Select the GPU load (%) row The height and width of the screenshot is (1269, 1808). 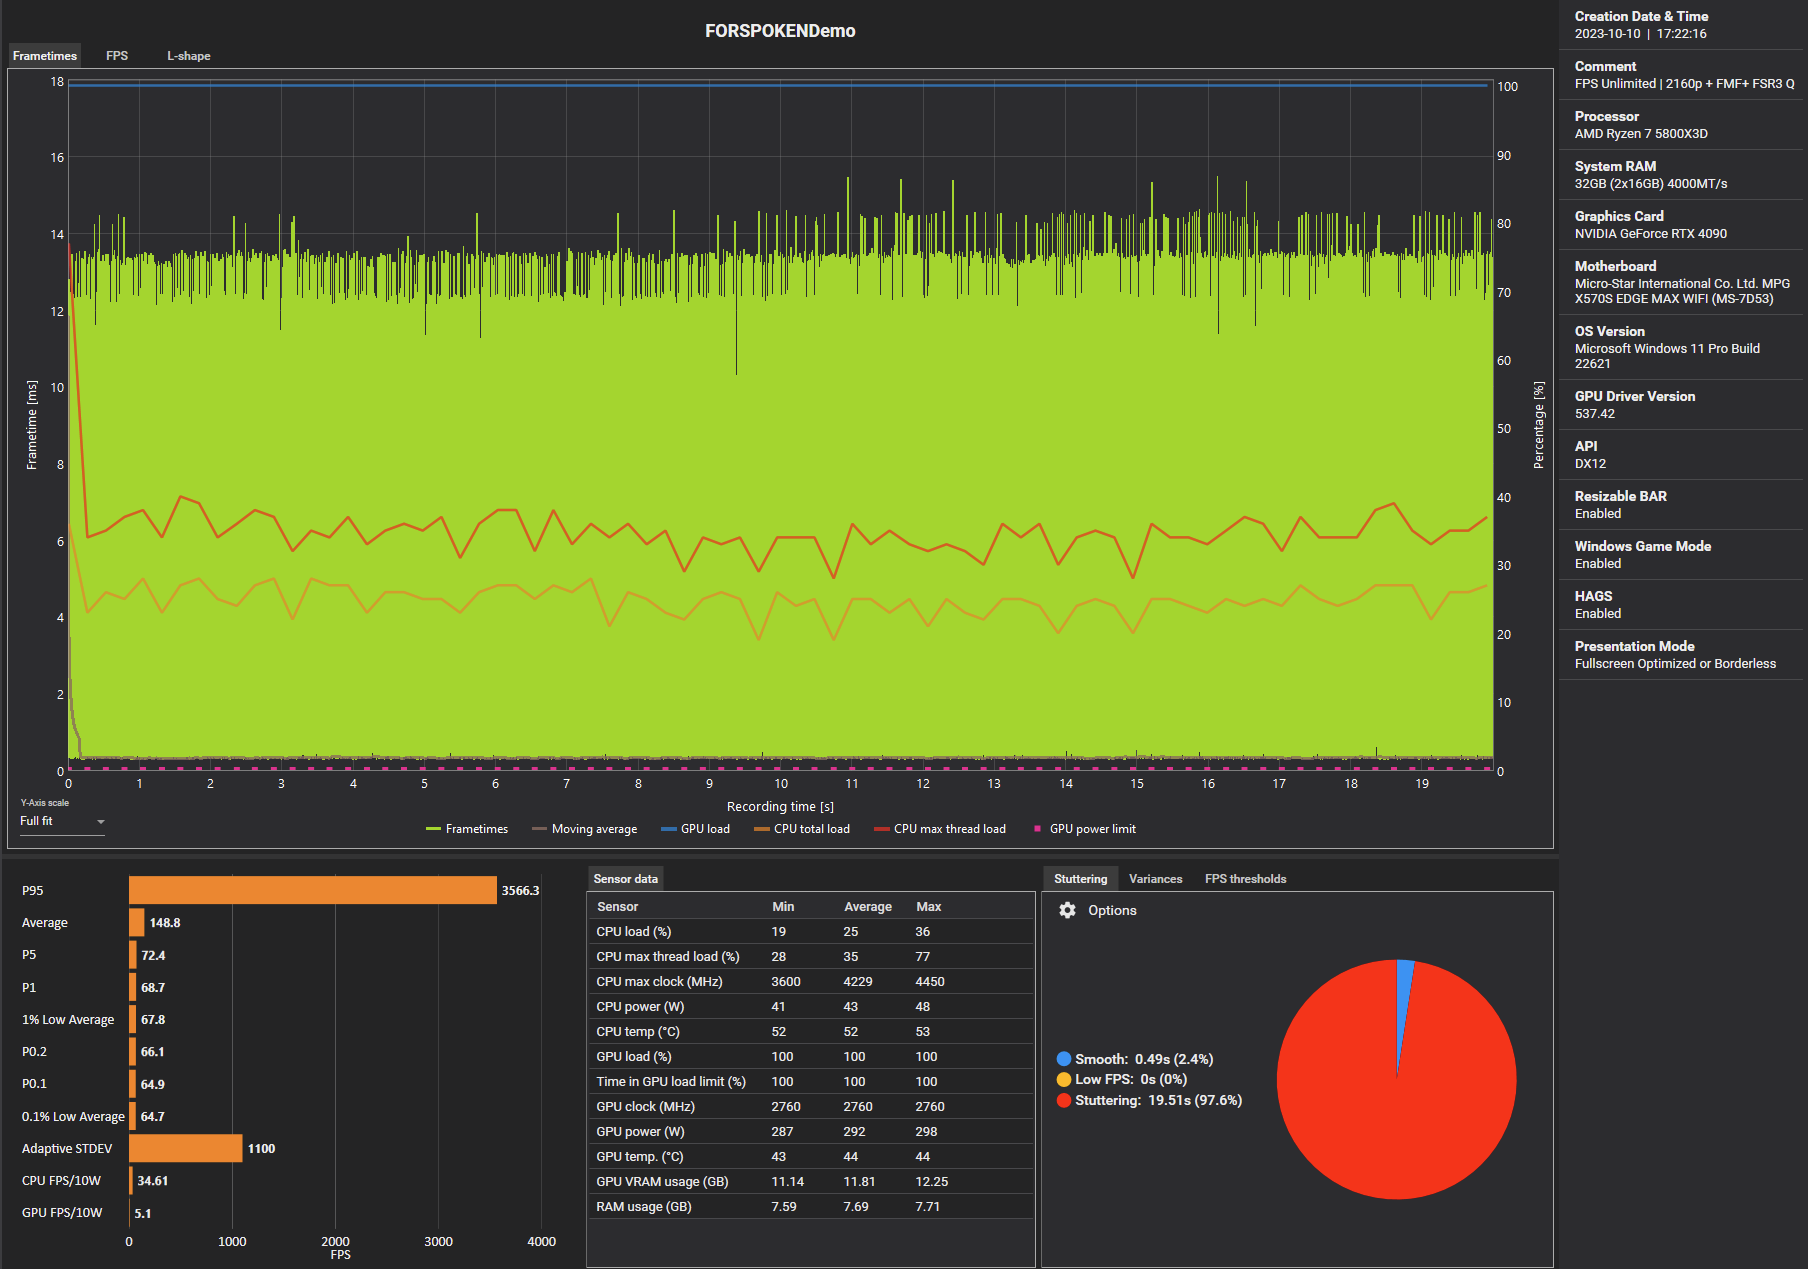pos(810,1056)
